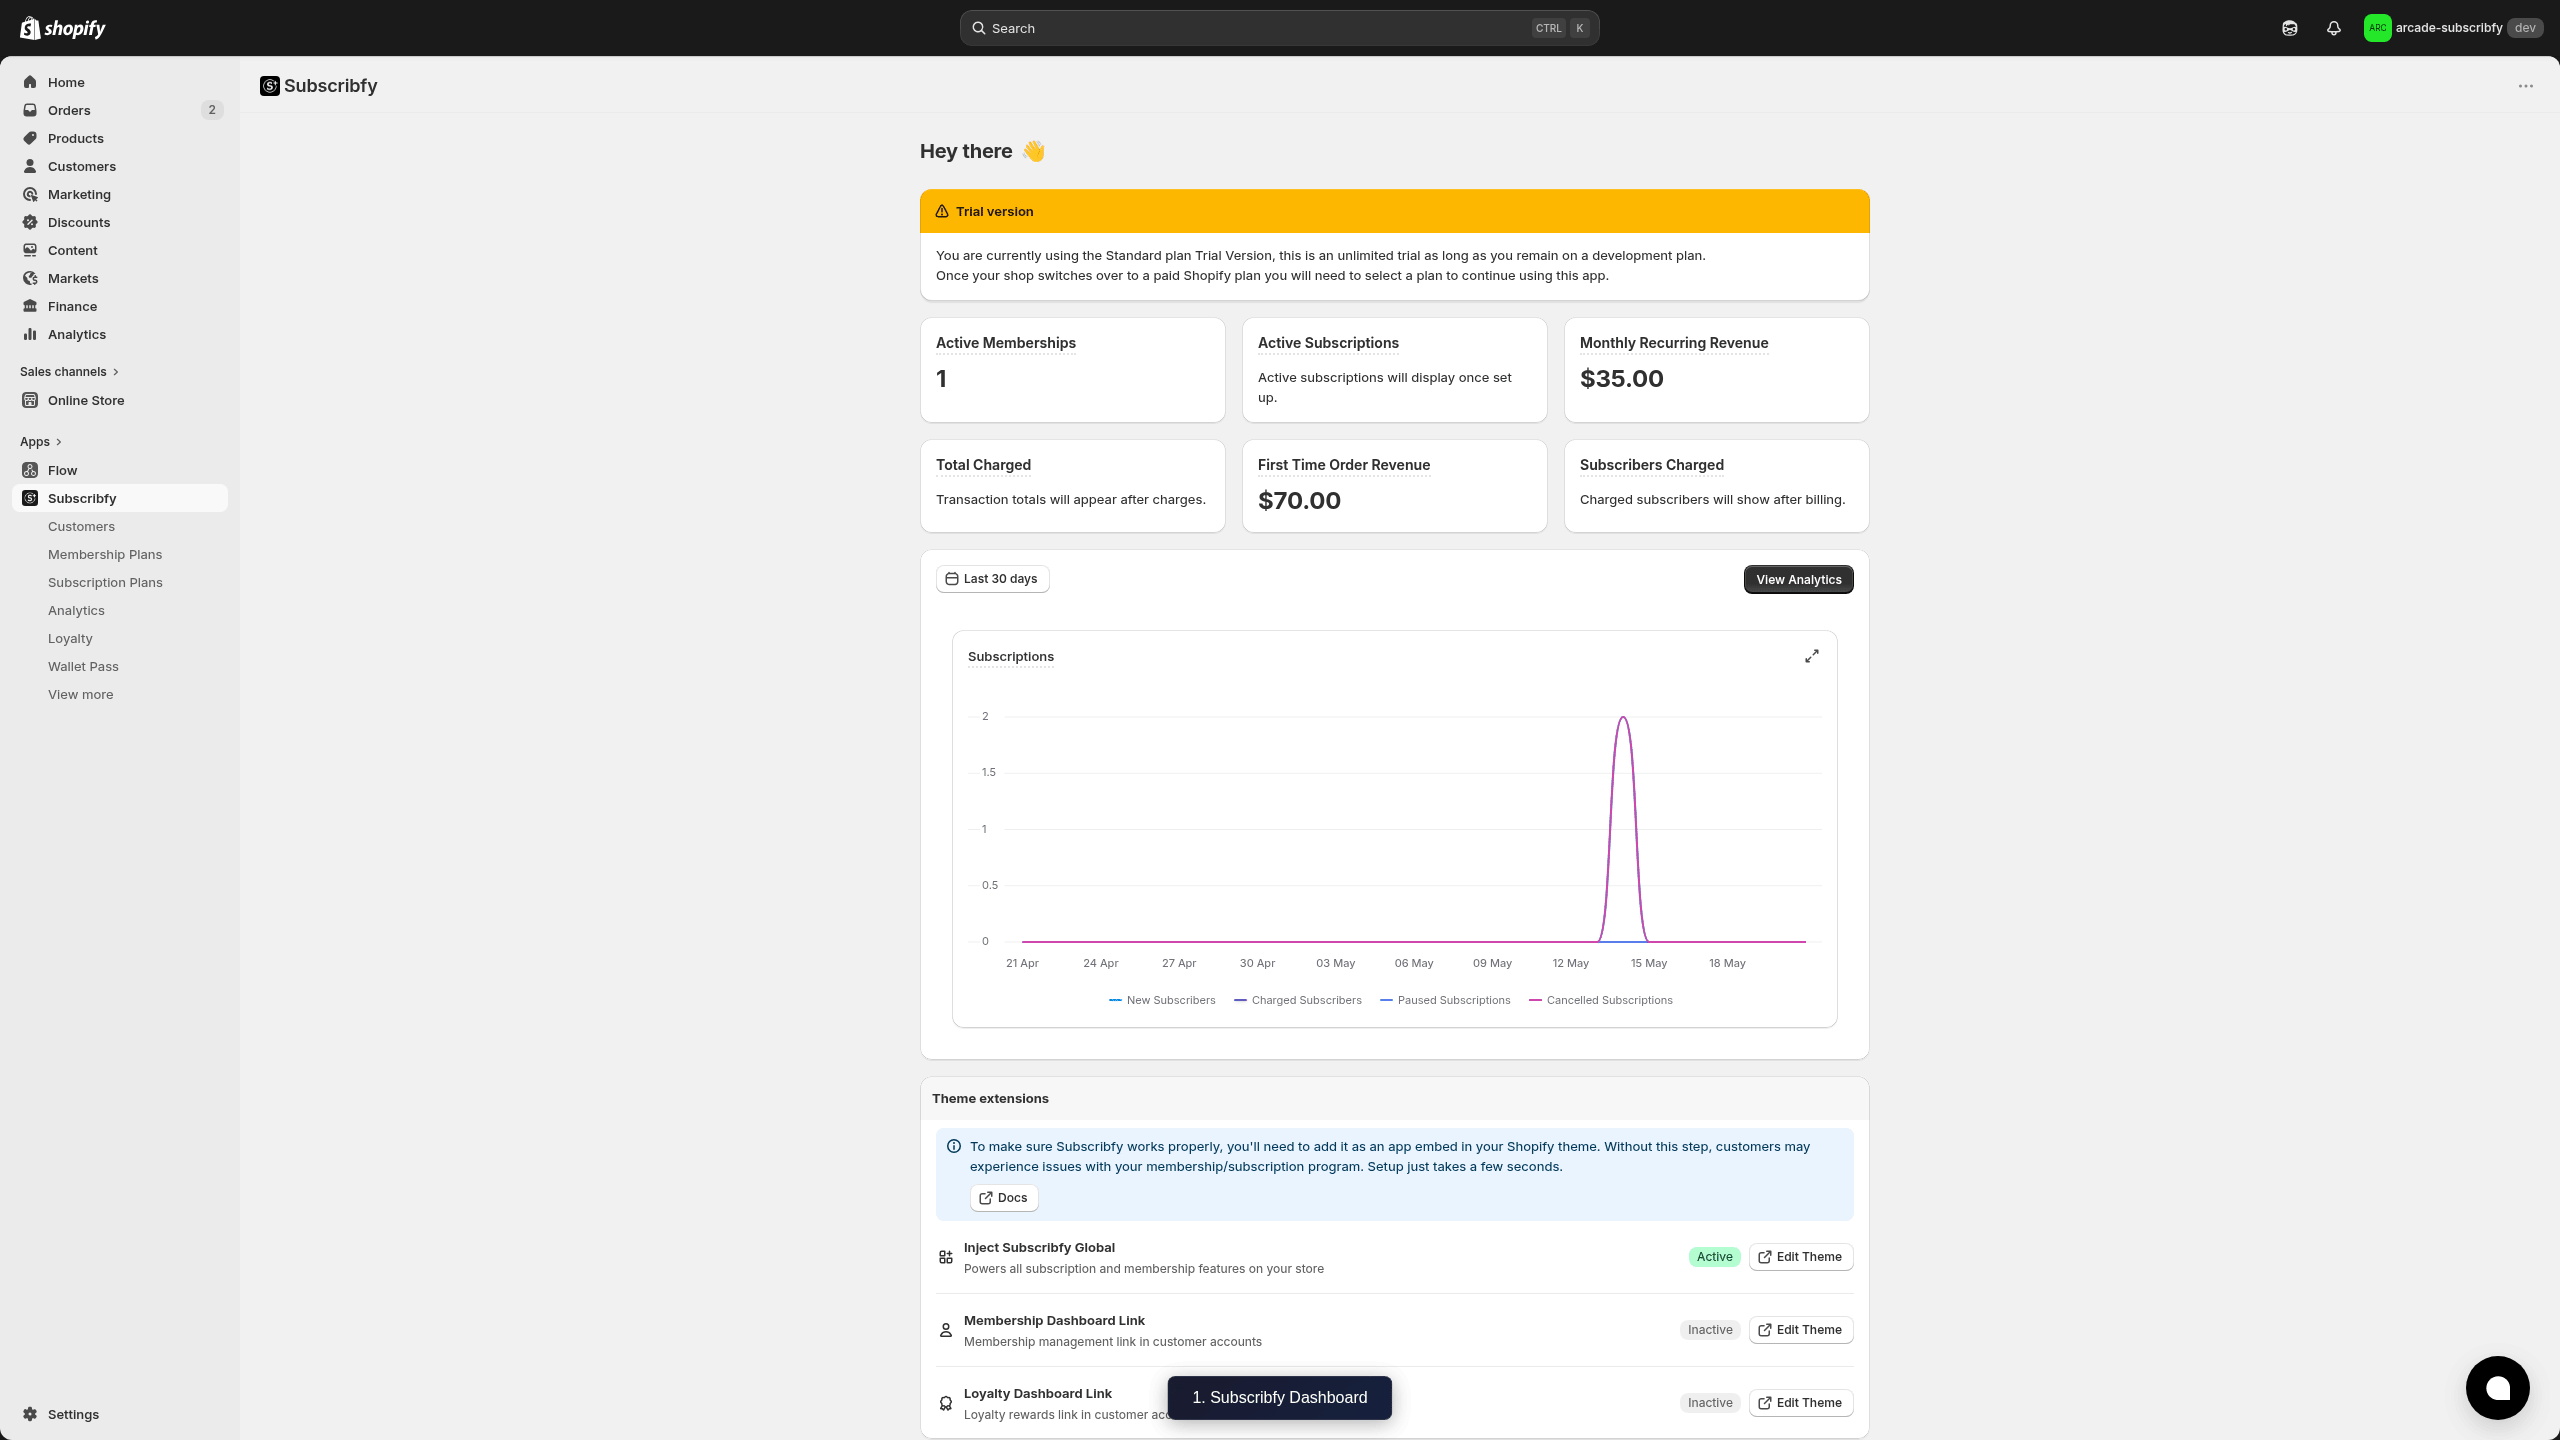Viewport: 2560px width, 1440px height.
Task: Open the Docs link button
Action: pos(1004,1198)
